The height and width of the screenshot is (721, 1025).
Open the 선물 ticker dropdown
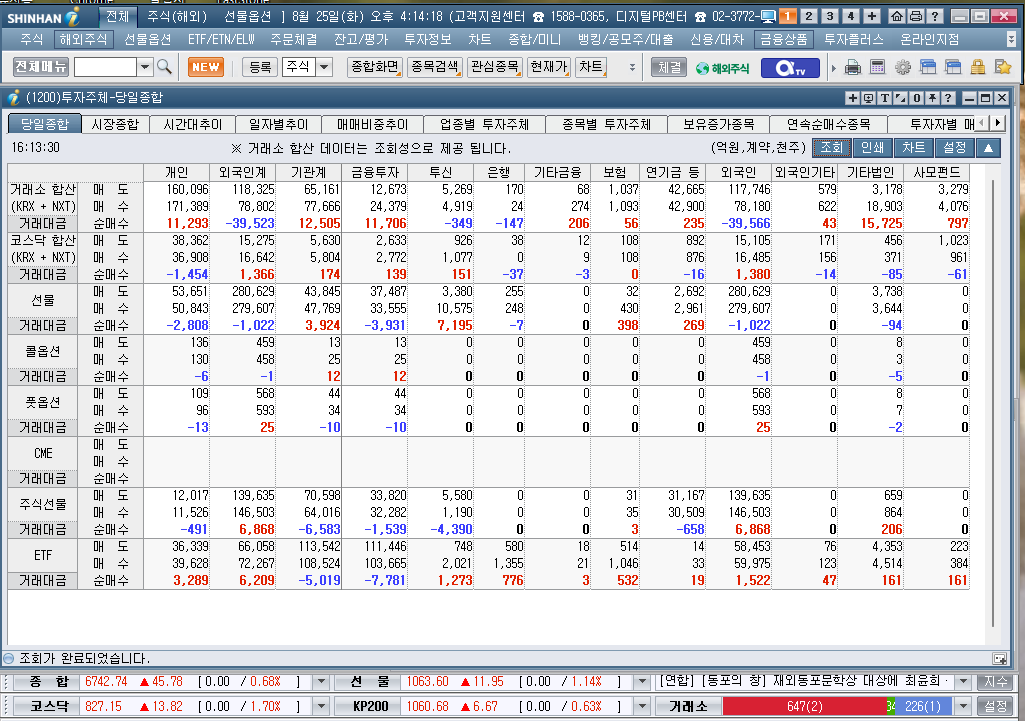tap(642, 682)
